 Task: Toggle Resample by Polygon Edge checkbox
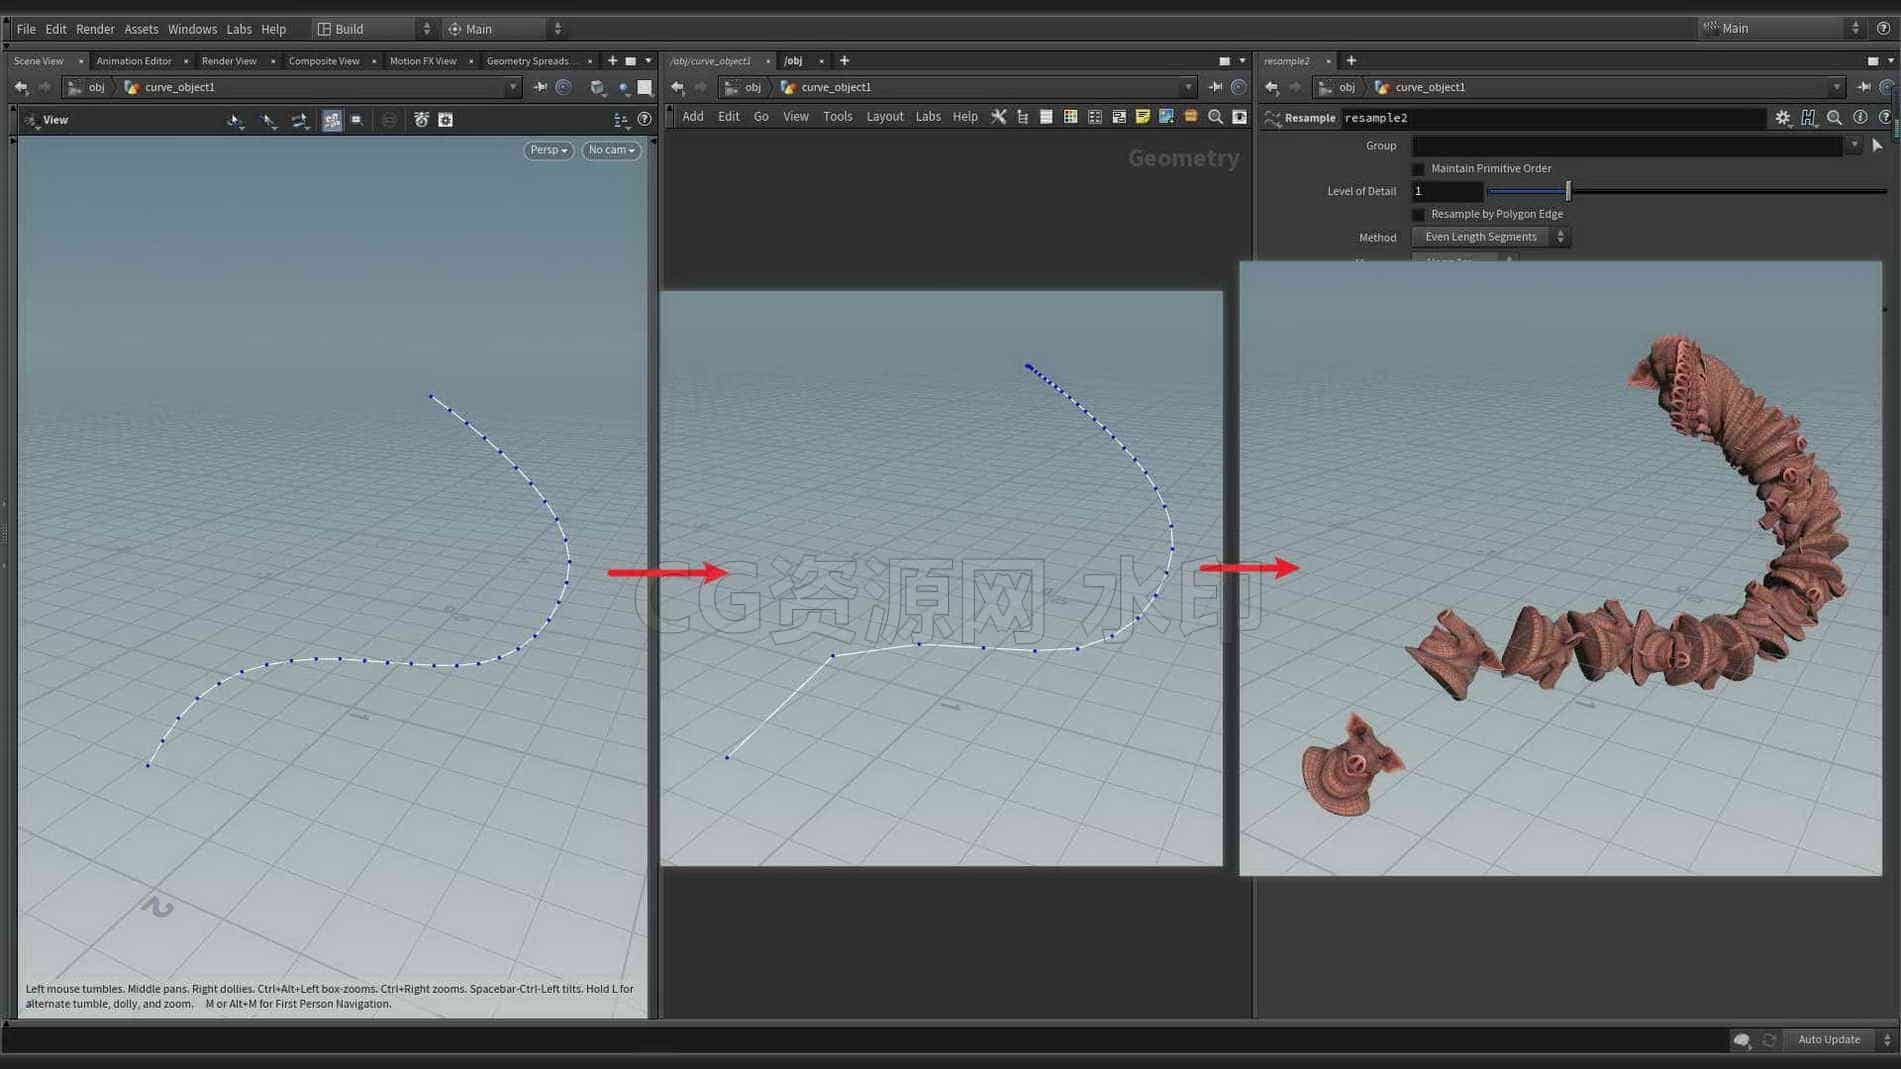tap(1418, 214)
